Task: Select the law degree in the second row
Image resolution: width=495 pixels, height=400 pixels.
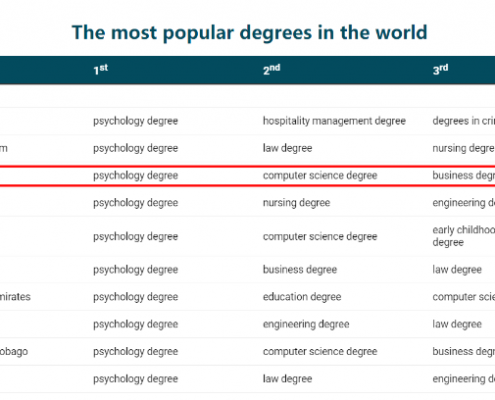Action: 287,148
